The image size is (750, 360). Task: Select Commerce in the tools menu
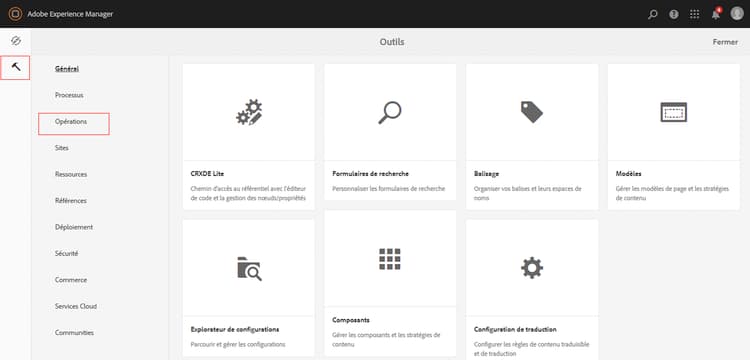[x=71, y=280]
